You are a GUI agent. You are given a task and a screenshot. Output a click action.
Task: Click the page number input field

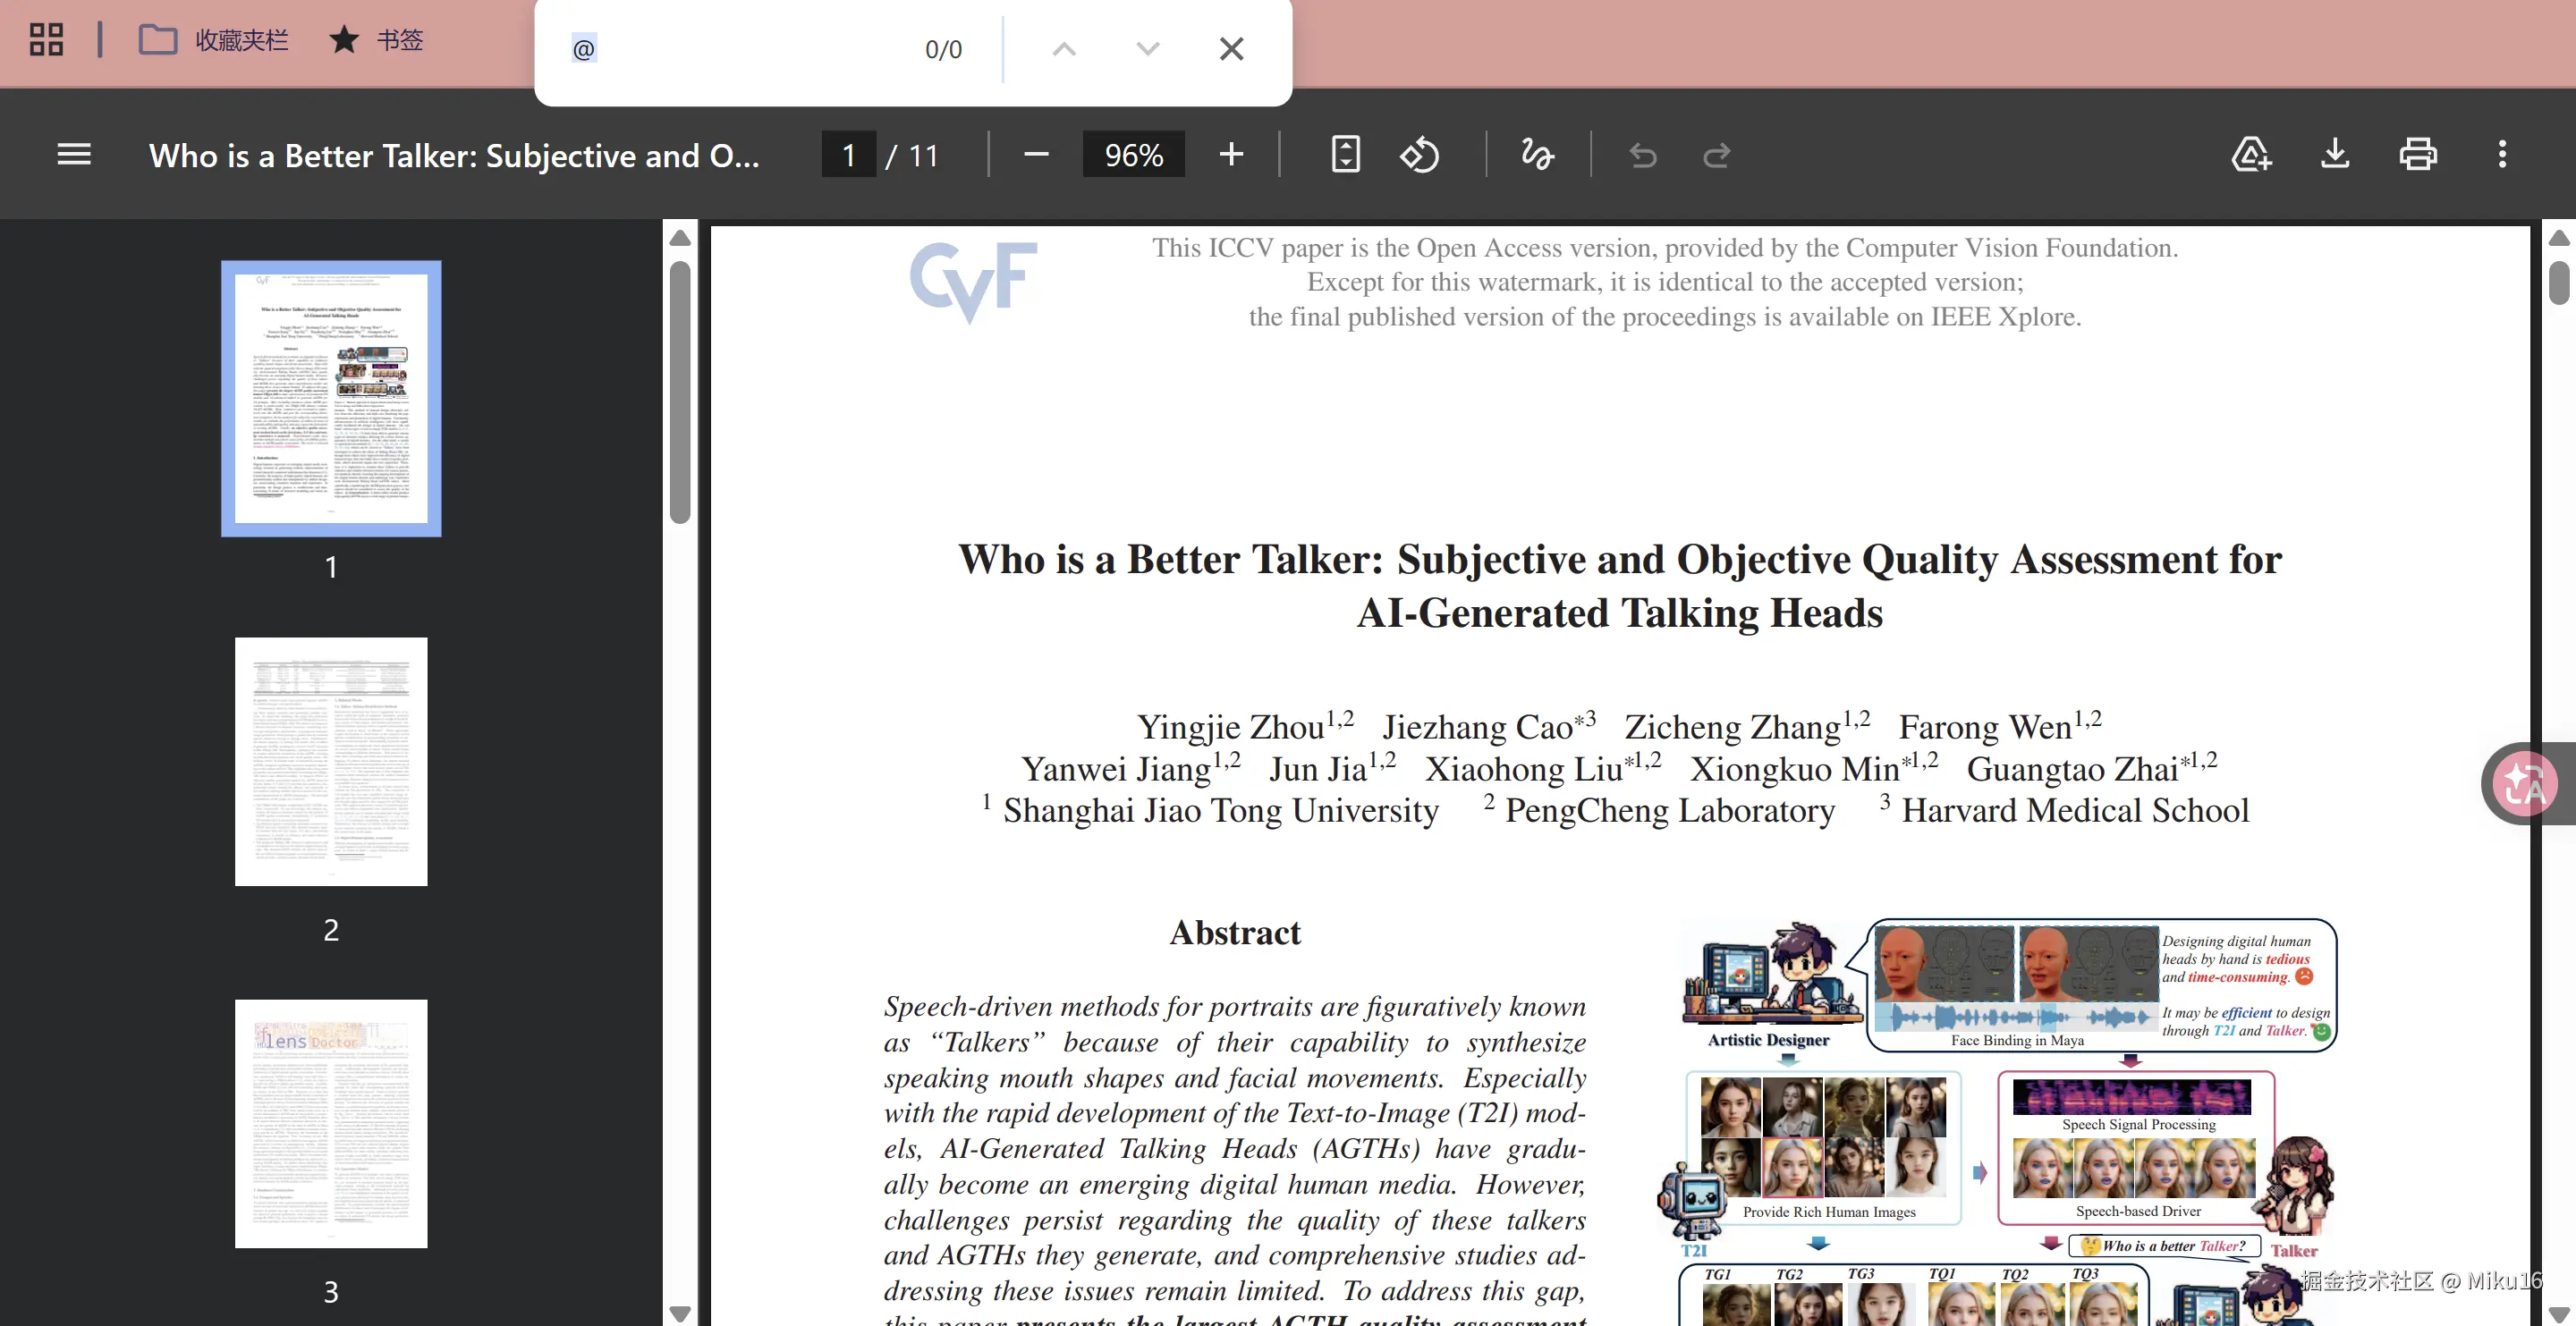[849, 155]
